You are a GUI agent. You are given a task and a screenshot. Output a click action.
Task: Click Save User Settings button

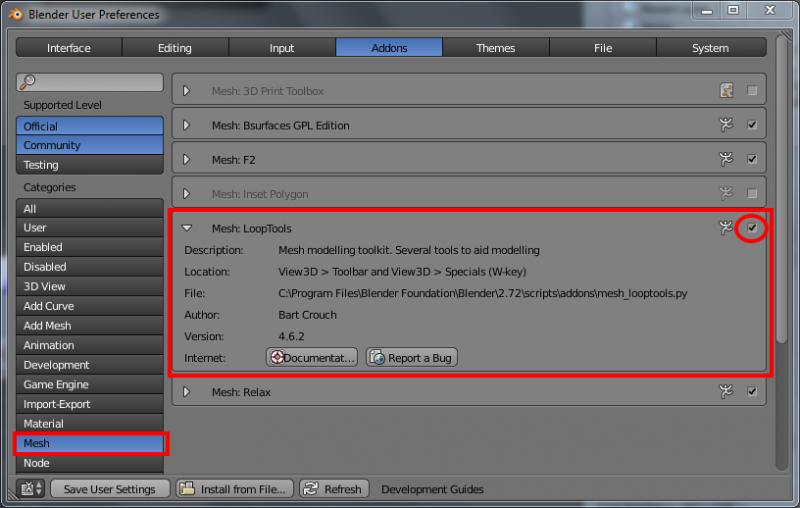pyautogui.click(x=110, y=489)
